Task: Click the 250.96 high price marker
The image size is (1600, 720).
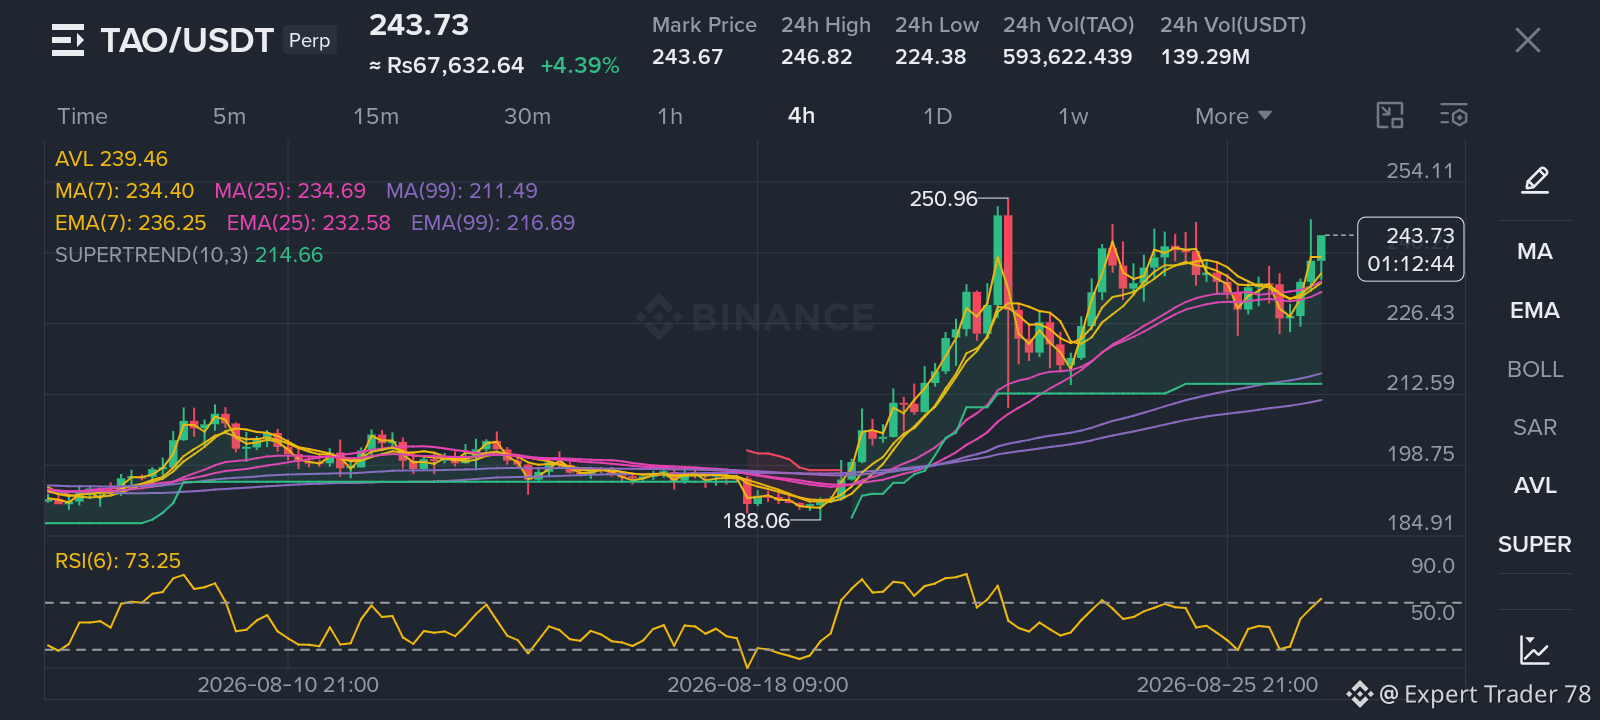Action: point(943,199)
